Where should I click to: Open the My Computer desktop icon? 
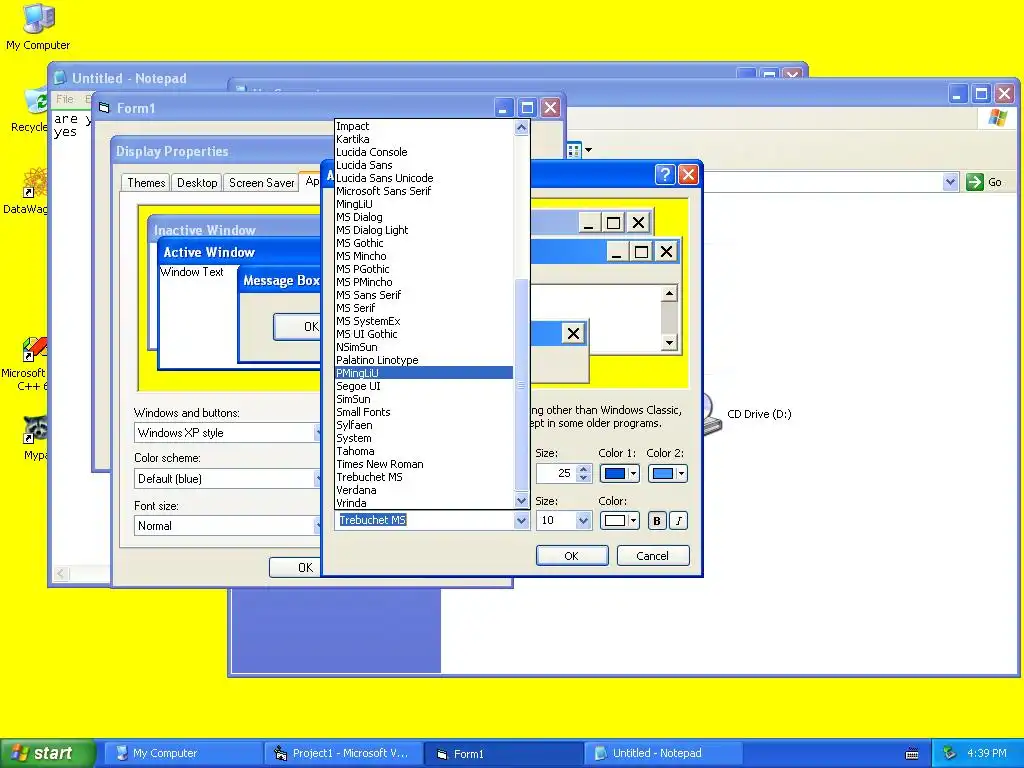point(38,26)
